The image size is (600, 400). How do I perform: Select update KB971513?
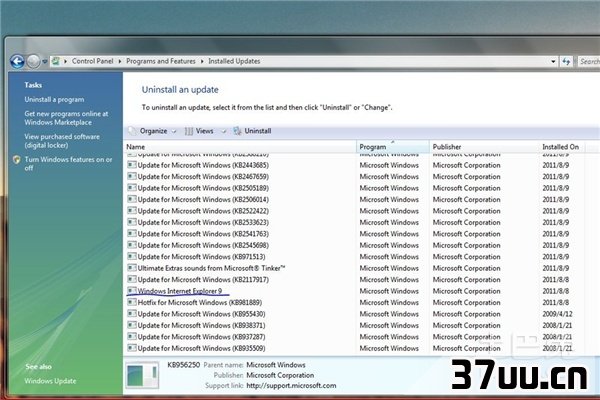tap(201, 257)
